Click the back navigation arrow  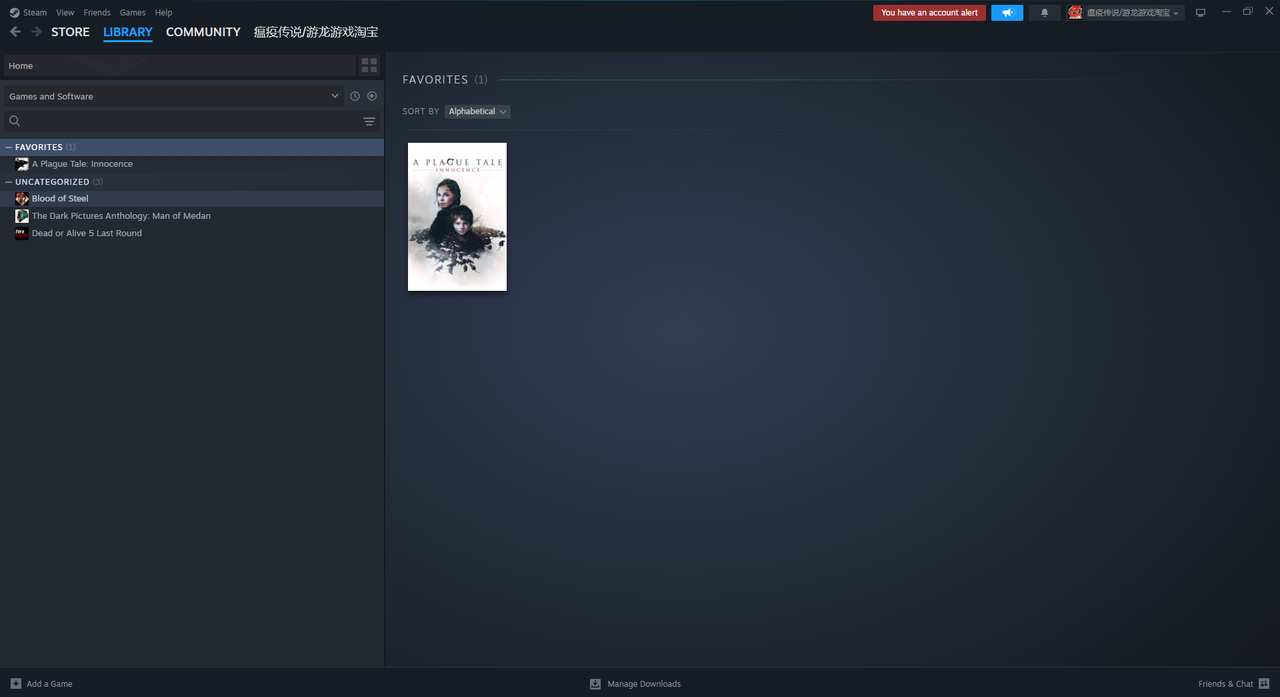[x=15, y=32]
